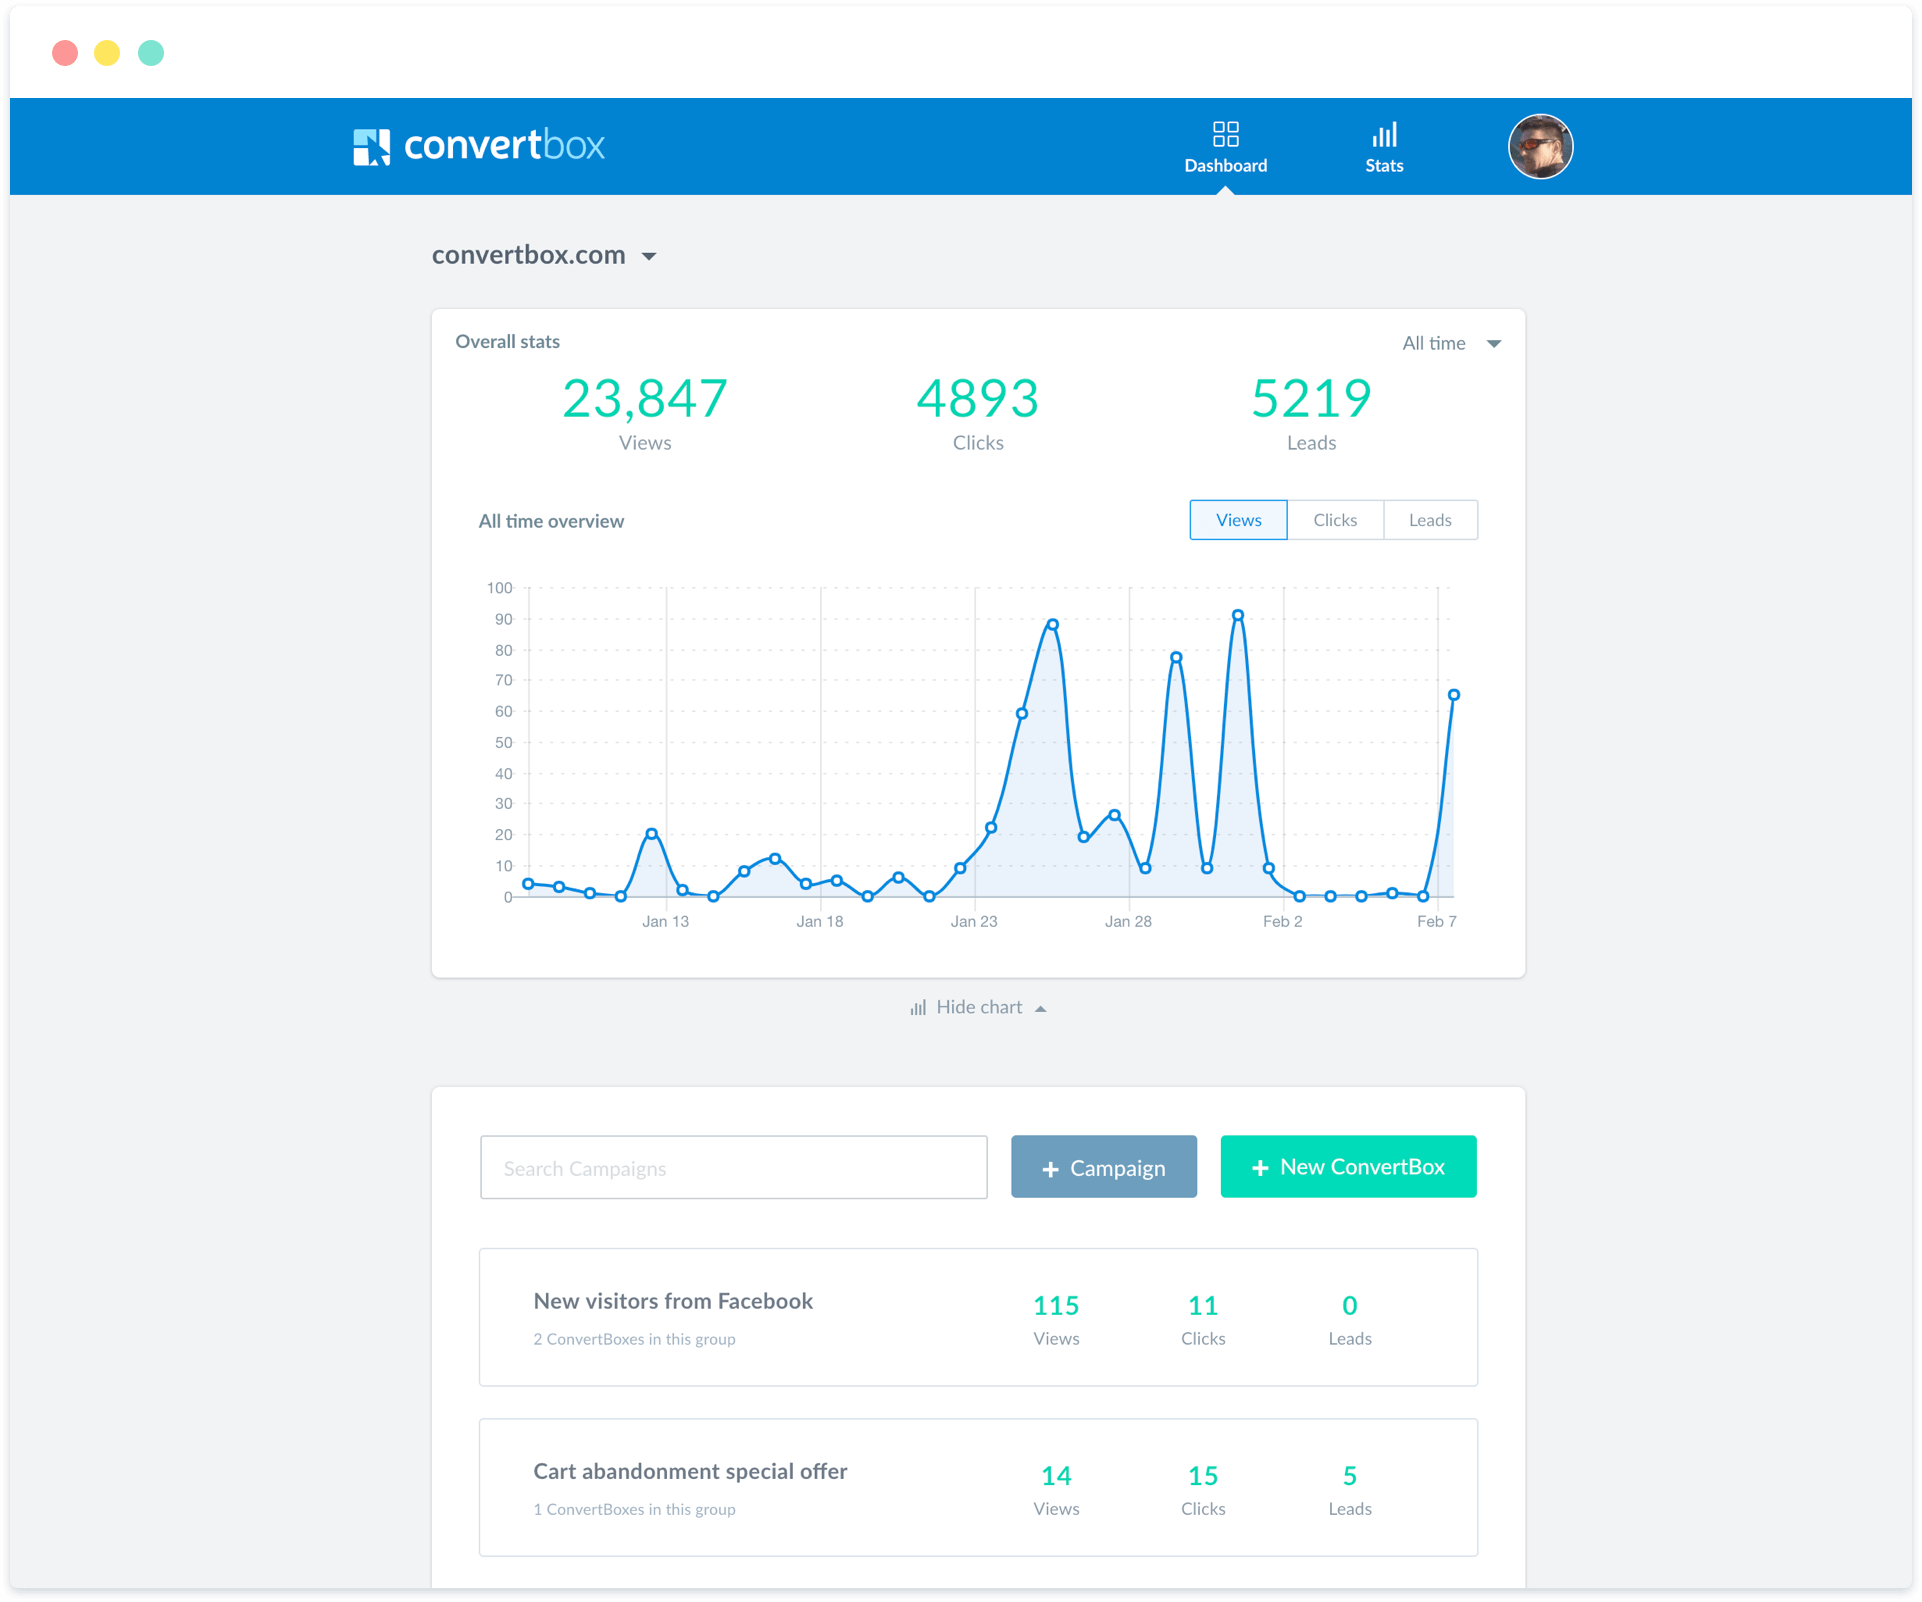Screen dimensions: 1922x1602
Task: Open Cart abandonment special offer campaign
Action: click(x=978, y=1487)
